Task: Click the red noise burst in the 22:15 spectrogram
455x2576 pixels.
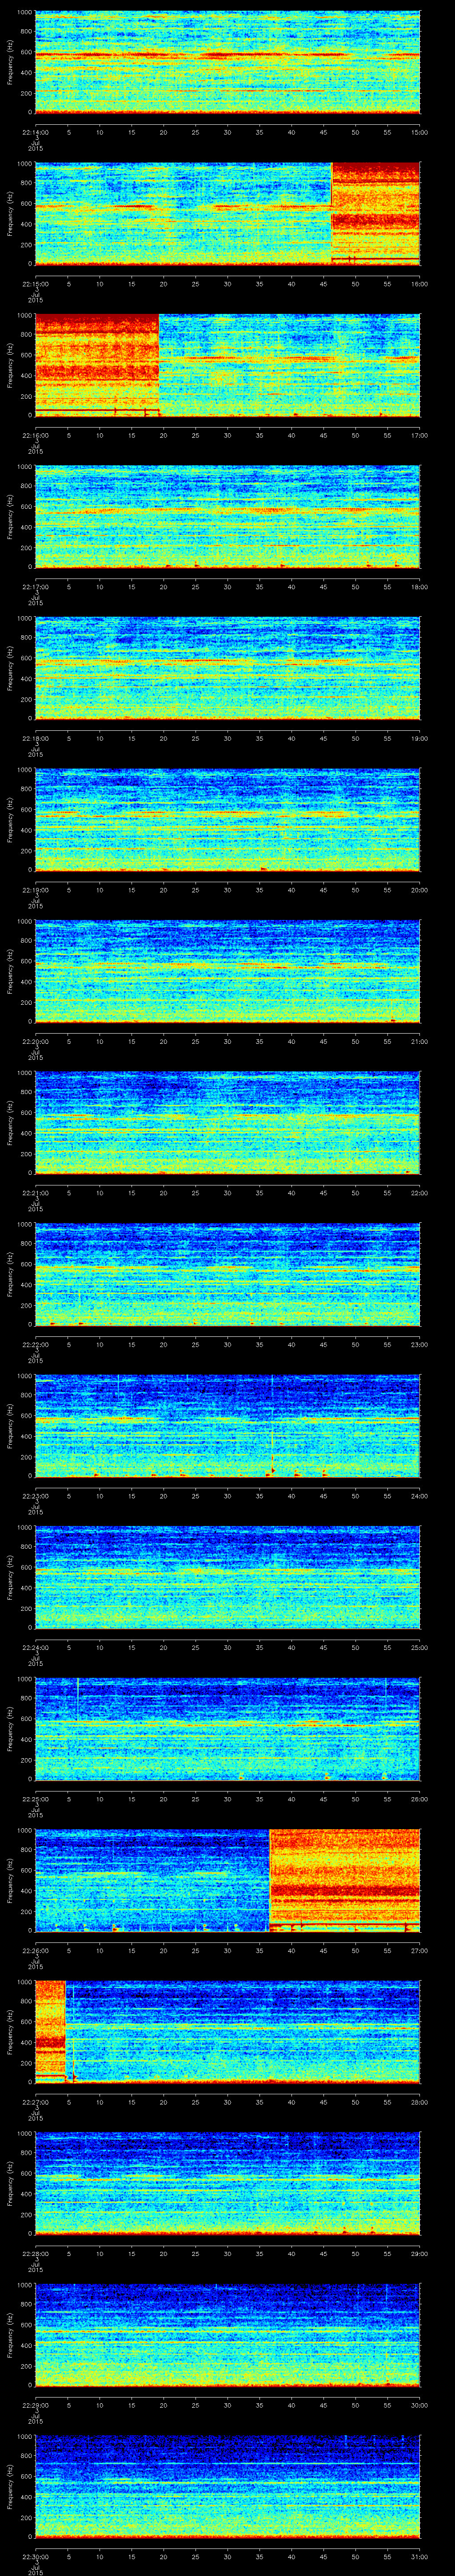Action: pyautogui.click(x=375, y=212)
